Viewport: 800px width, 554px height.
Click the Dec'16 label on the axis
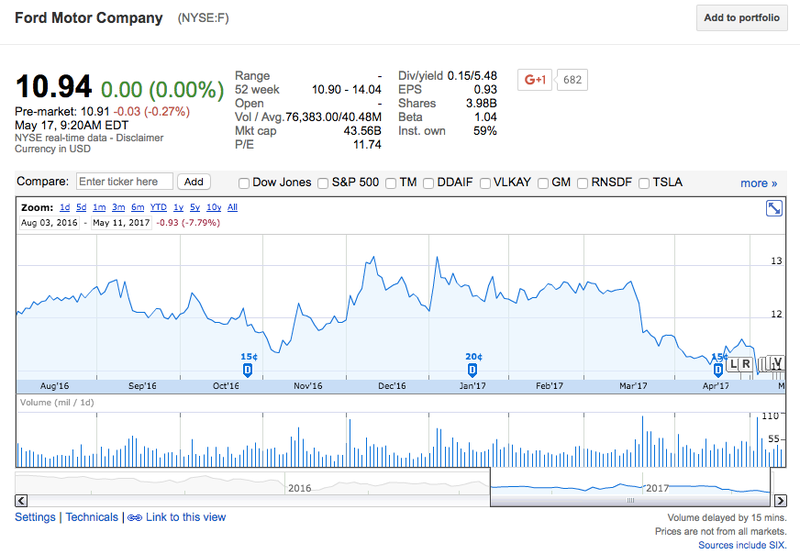pos(392,386)
